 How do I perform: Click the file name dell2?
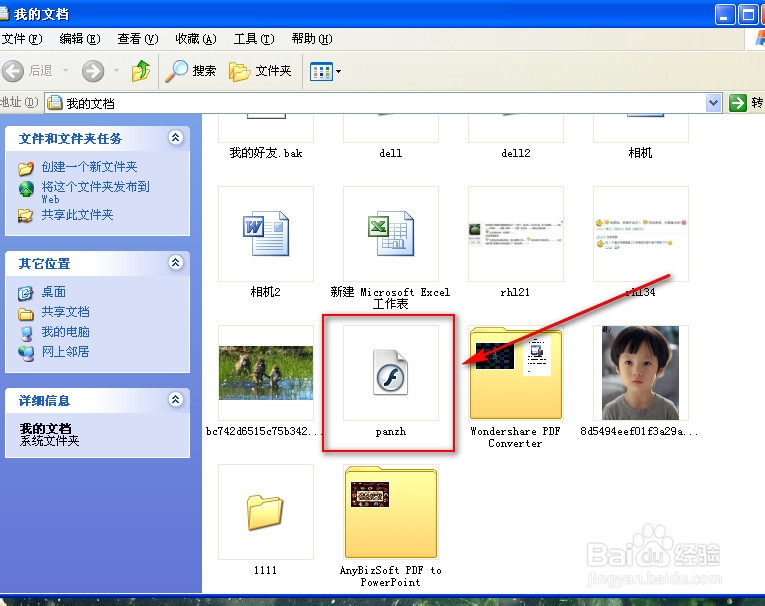[x=516, y=153]
